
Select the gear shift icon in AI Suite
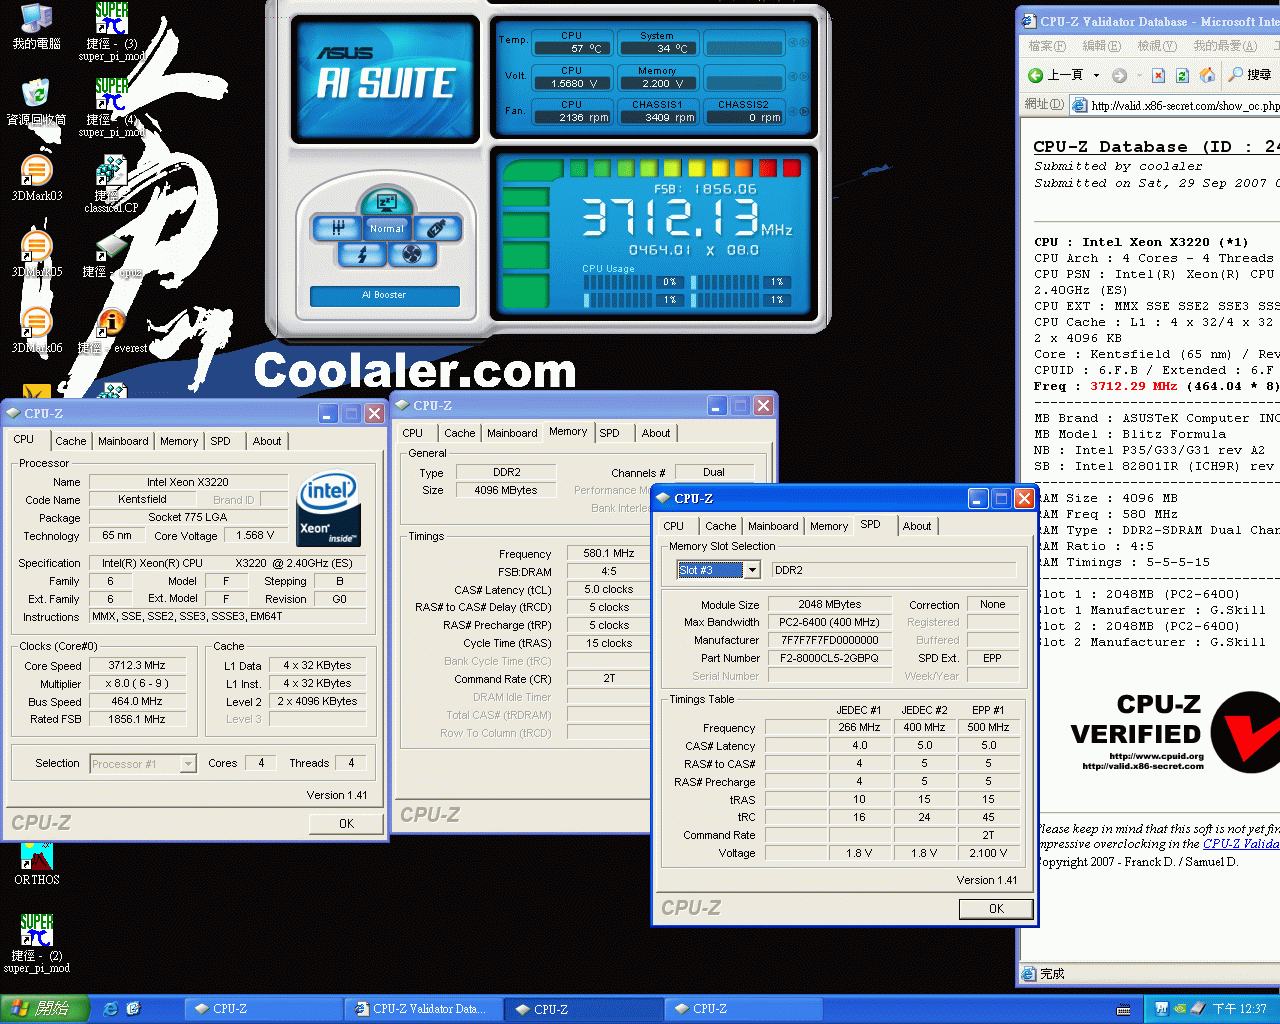coord(338,228)
